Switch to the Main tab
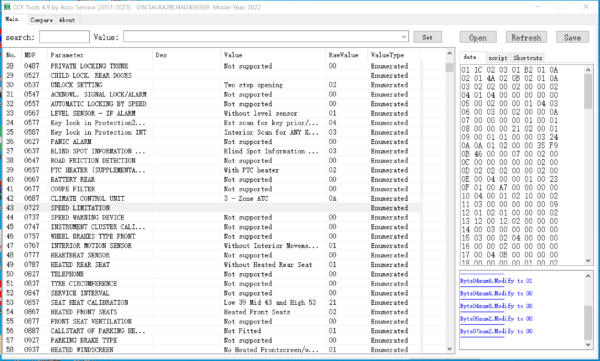 pos(12,19)
